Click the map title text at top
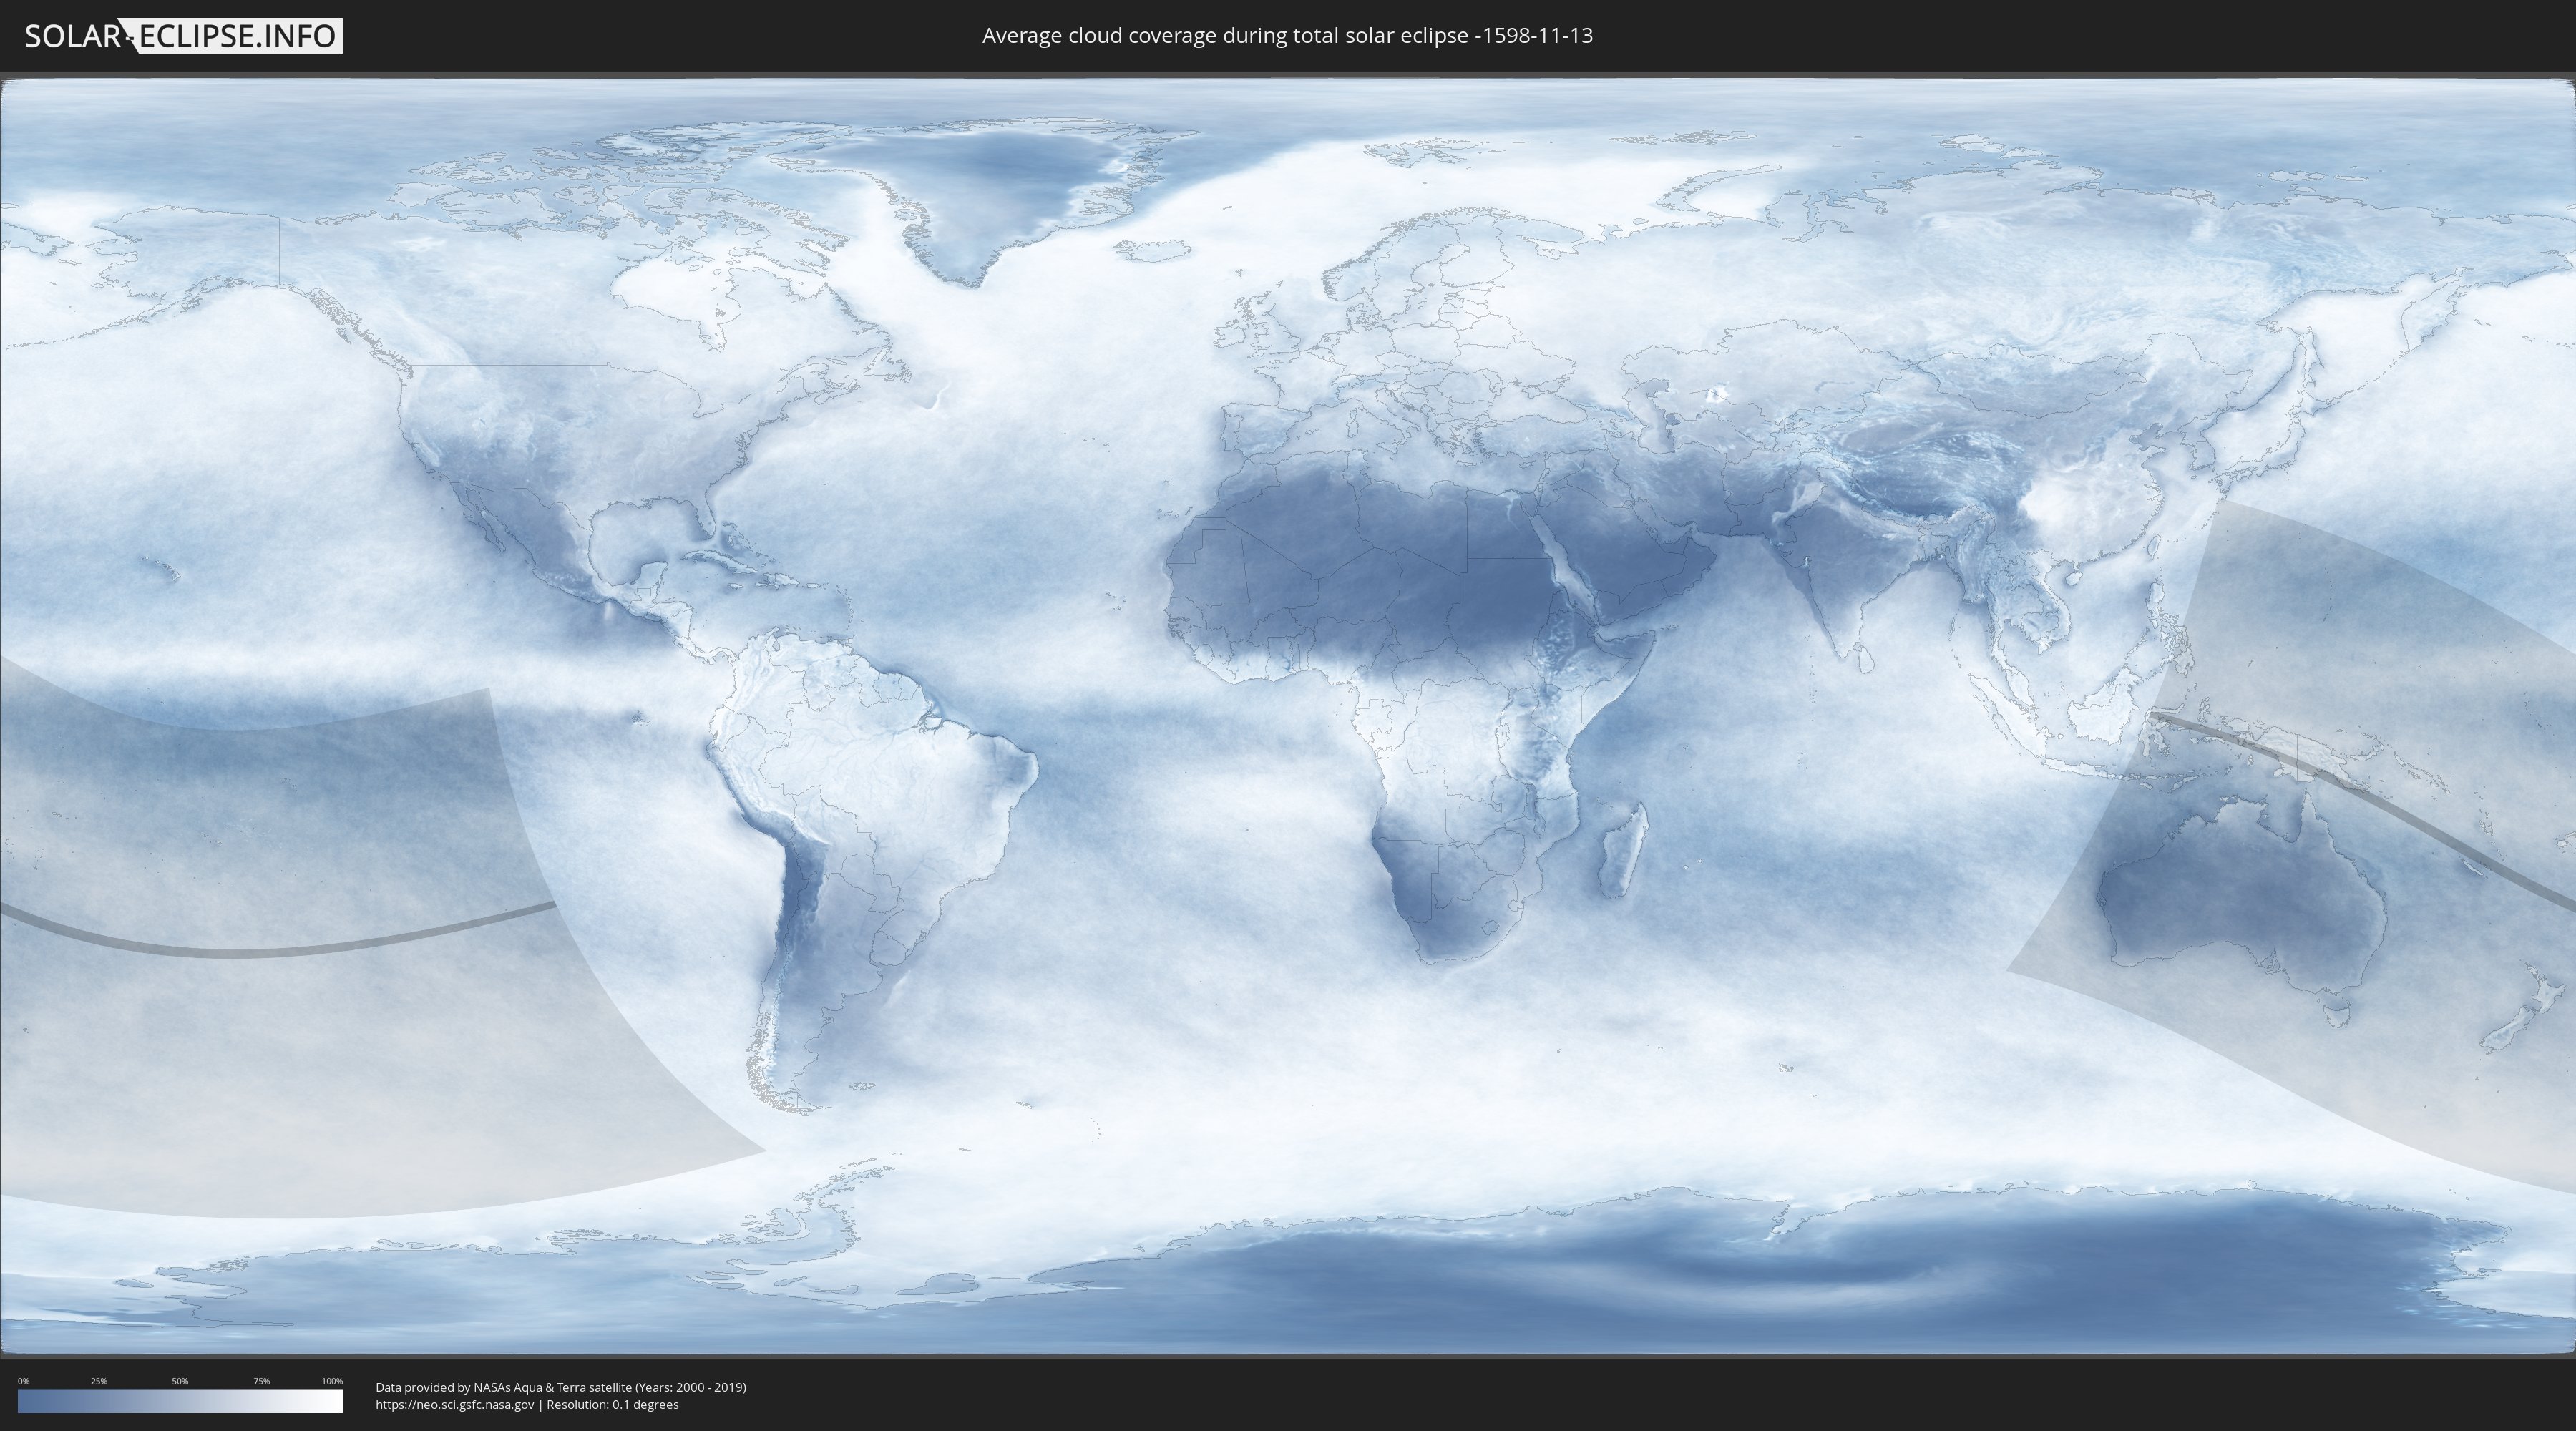2576x1431 pixels. (x=1287, y=36)
